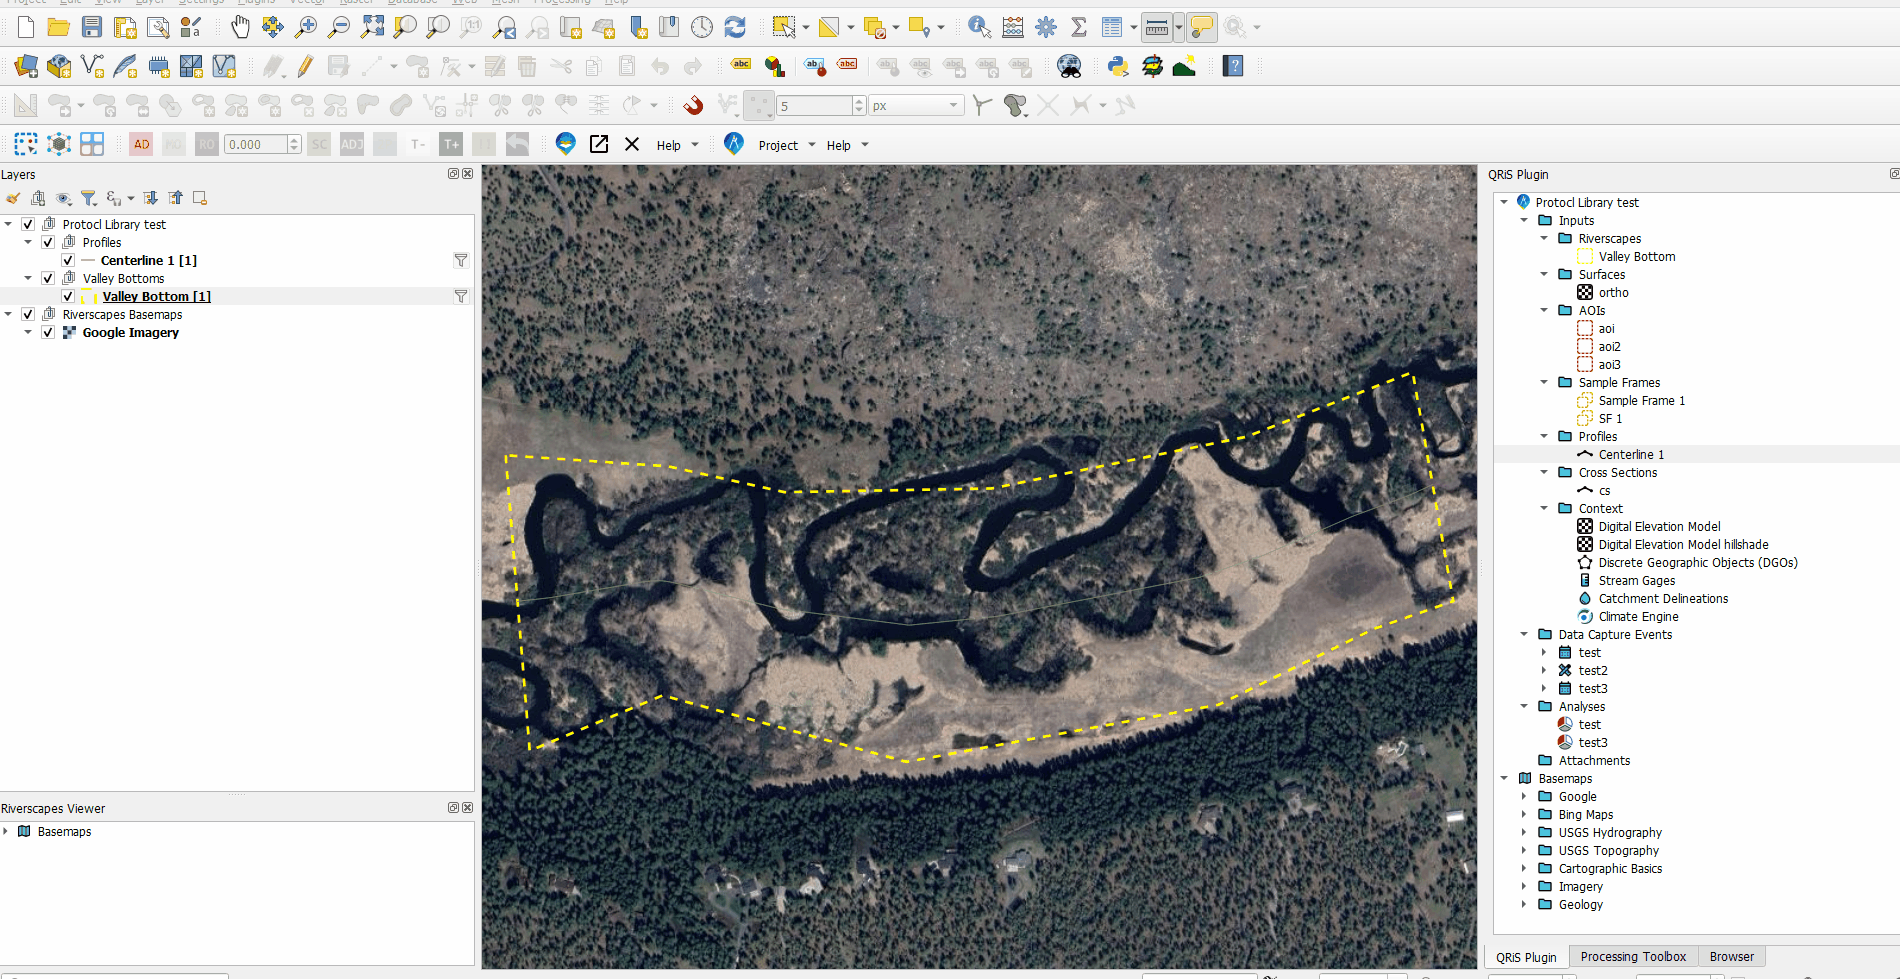Create a new project with the blank page icon
Viewport: 1900px width, 979px height.
pyautogui.click(x=26, y=28)
